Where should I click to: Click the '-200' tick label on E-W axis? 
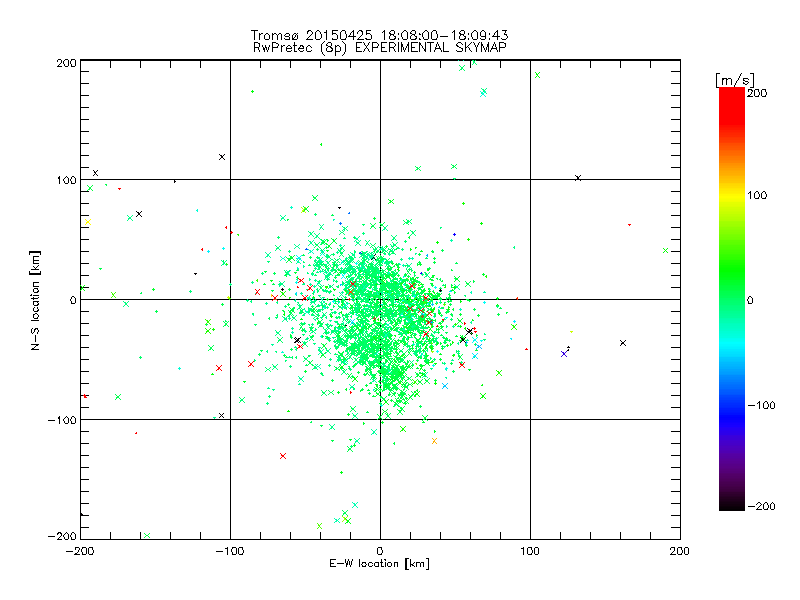pyautogui.click(x=81, y=551)
